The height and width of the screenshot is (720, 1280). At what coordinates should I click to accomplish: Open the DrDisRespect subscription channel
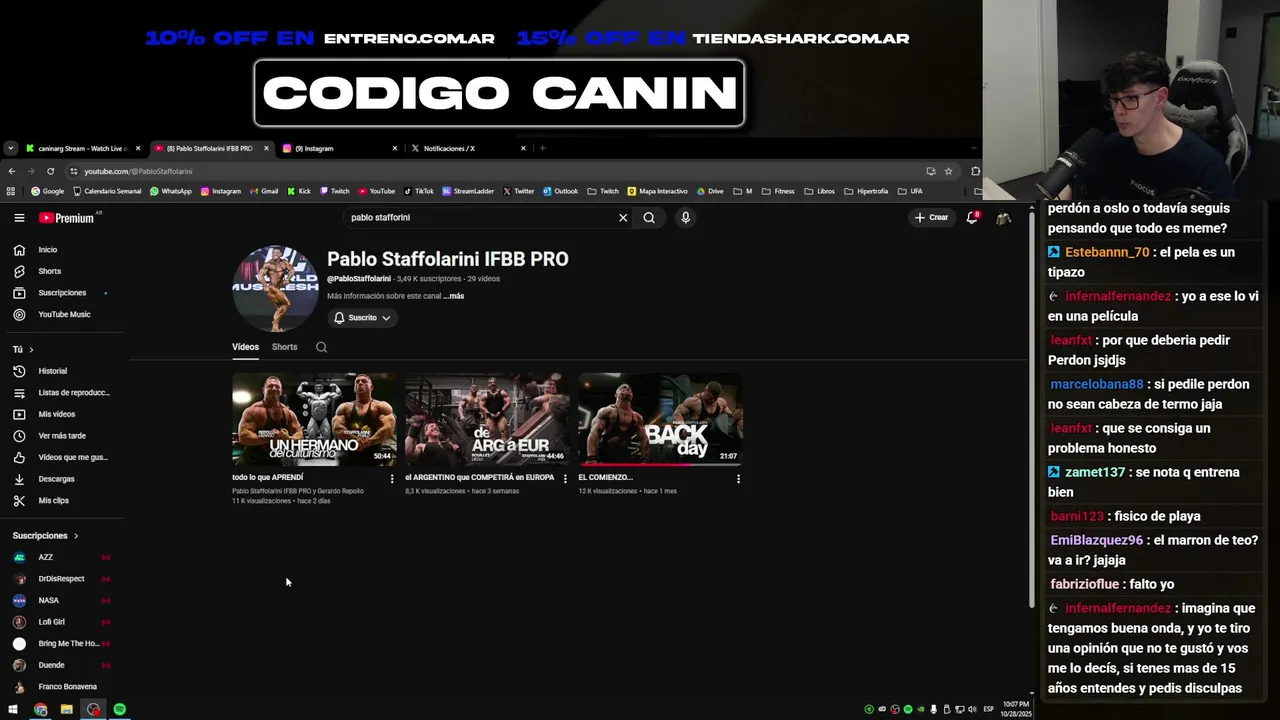pyautogui.click(x=62, y=579)
